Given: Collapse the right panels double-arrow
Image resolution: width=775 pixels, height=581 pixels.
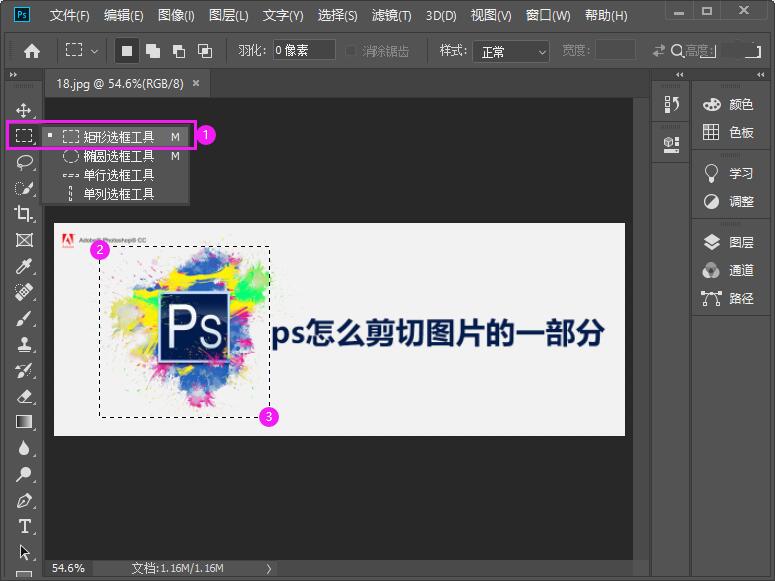Looking at the screenshot, I should (x=760, y=75).
